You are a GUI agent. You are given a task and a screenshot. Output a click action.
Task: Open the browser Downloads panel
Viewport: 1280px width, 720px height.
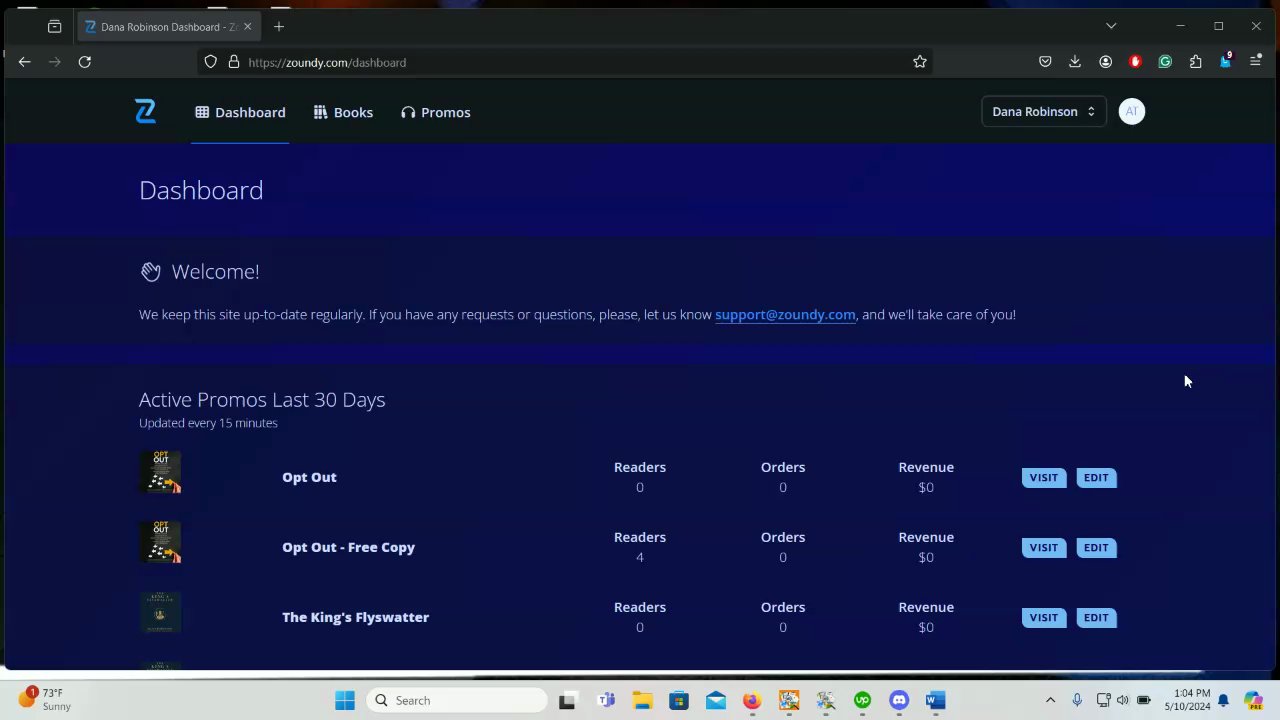point(1075,62)
